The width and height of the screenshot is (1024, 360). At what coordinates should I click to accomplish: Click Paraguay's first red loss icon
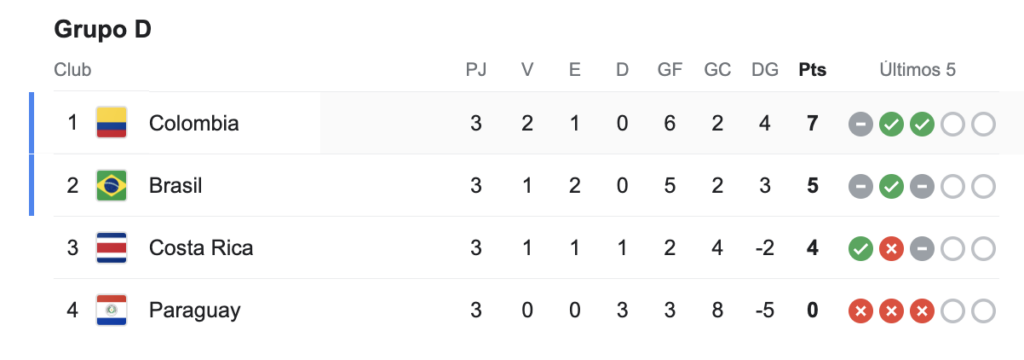(x=861, y=311)
